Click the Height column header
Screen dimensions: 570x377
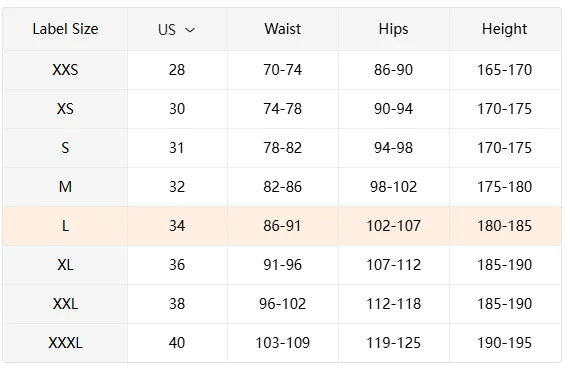(x=504, y=29)
